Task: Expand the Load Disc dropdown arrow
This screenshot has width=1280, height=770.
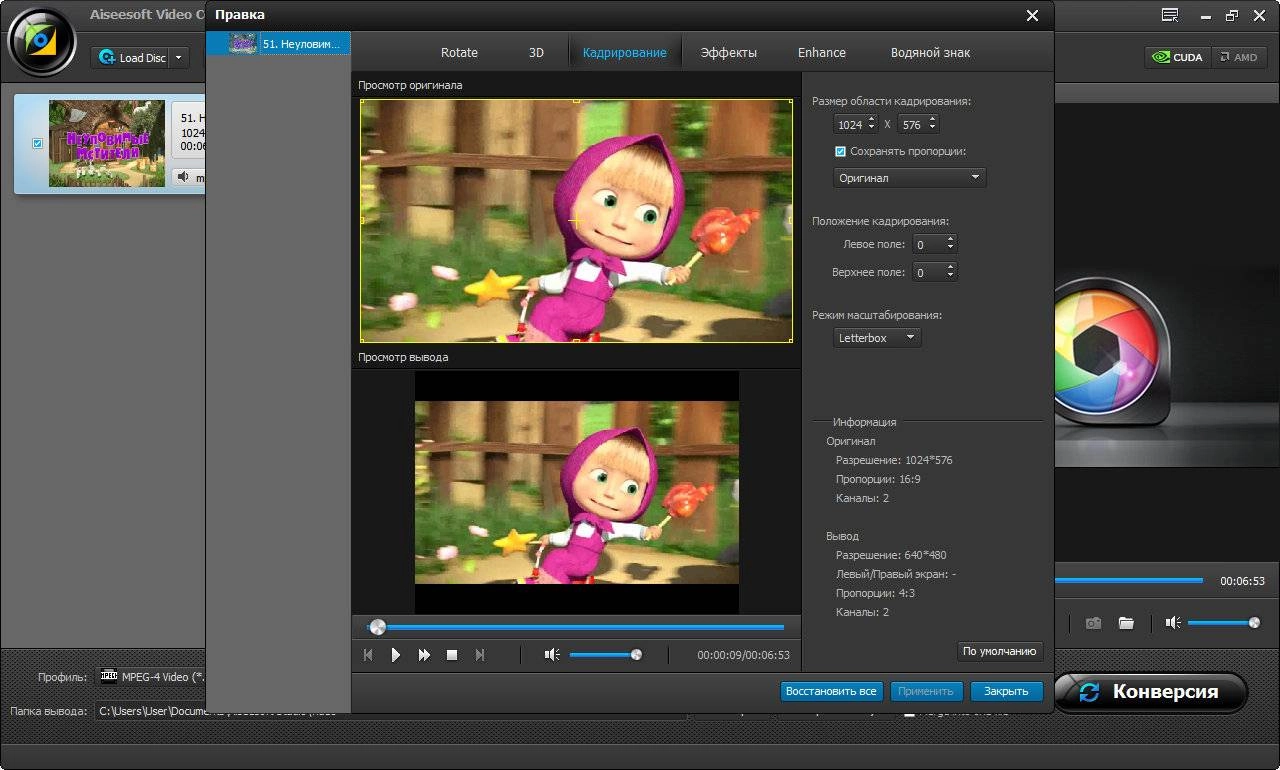Action: [179, 58]
